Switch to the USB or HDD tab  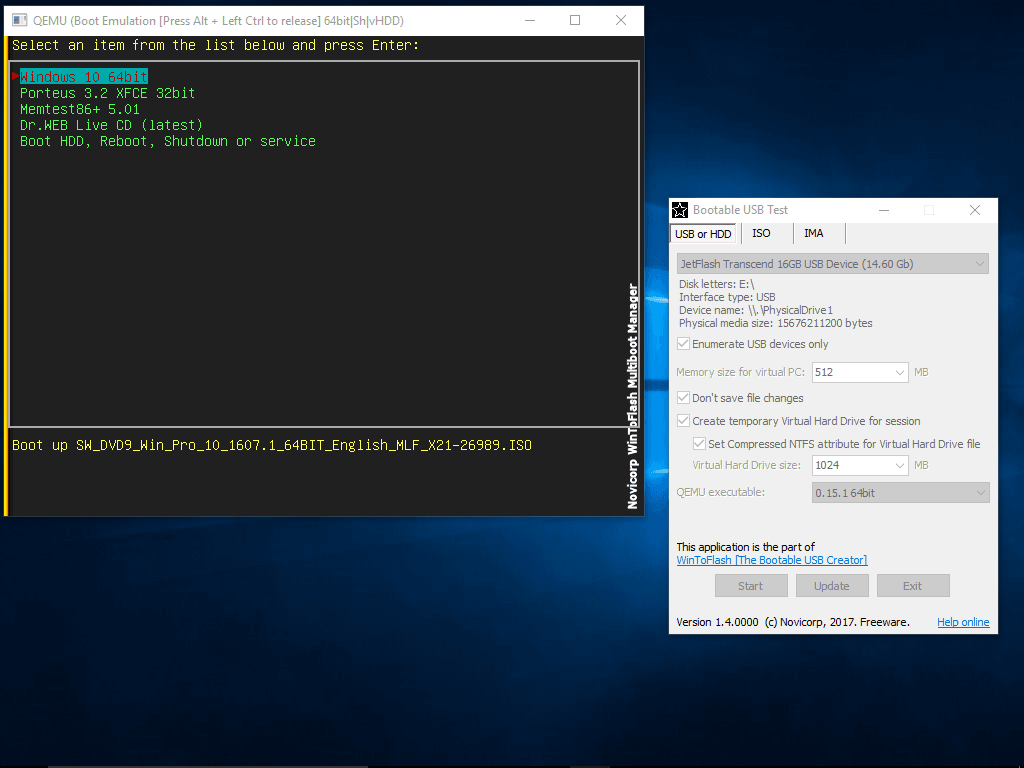[x=703, y=234]
